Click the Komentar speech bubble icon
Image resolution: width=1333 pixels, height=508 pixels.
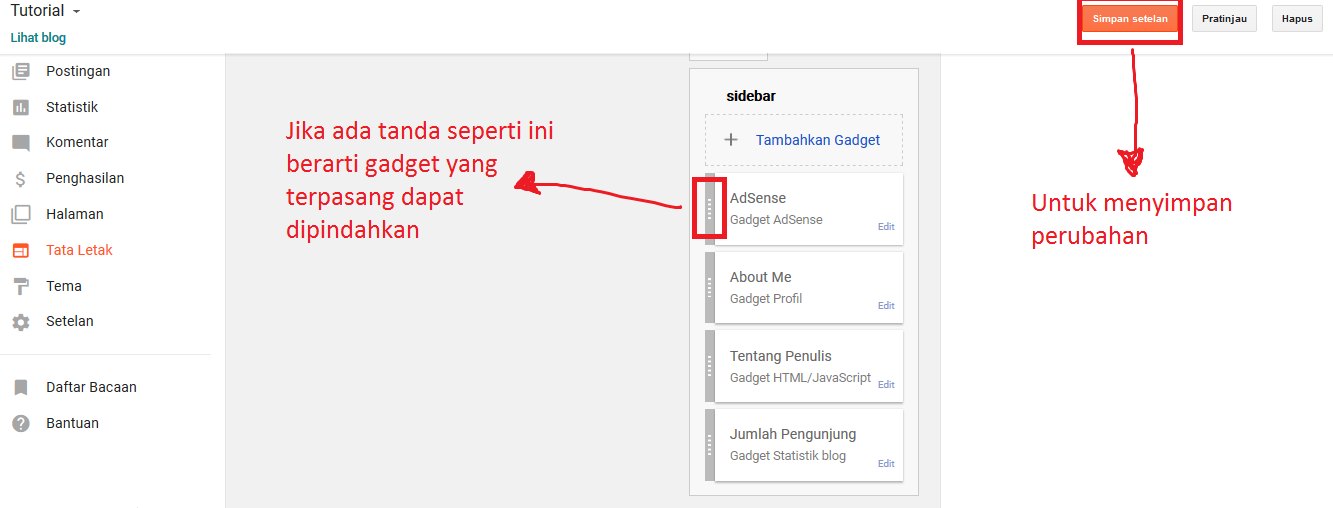(x=21, y=143)
